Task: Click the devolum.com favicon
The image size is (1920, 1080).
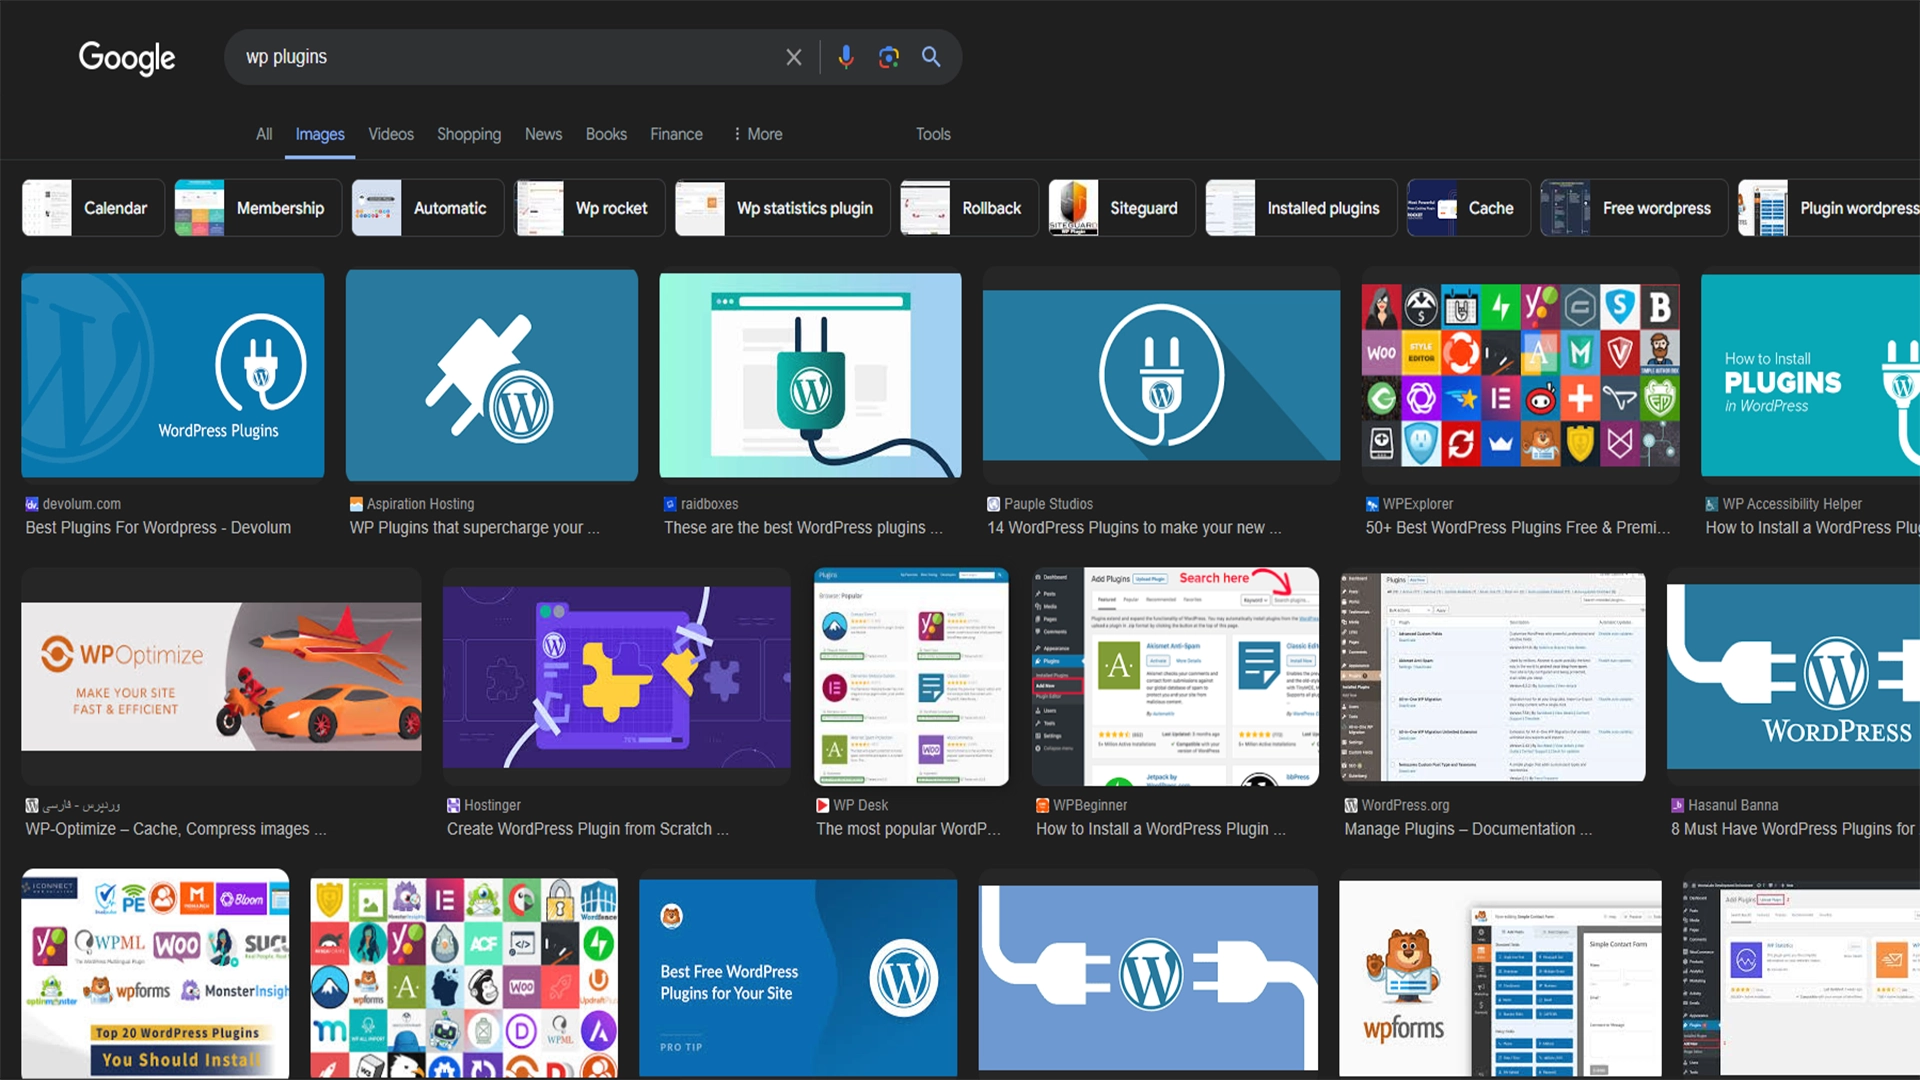Action: [x=32, y=504]
